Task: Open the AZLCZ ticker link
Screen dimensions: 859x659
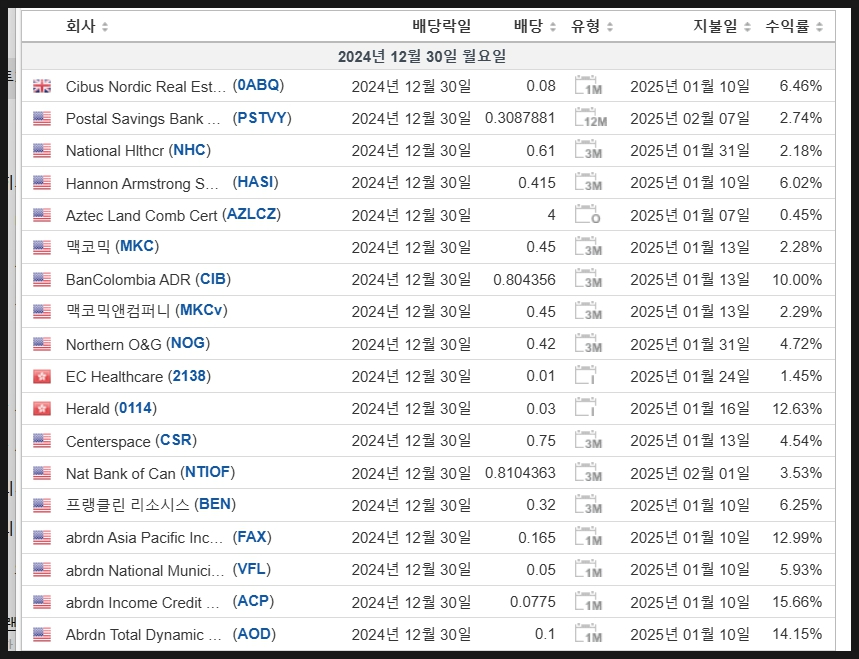Action: (x=251, y=214)
